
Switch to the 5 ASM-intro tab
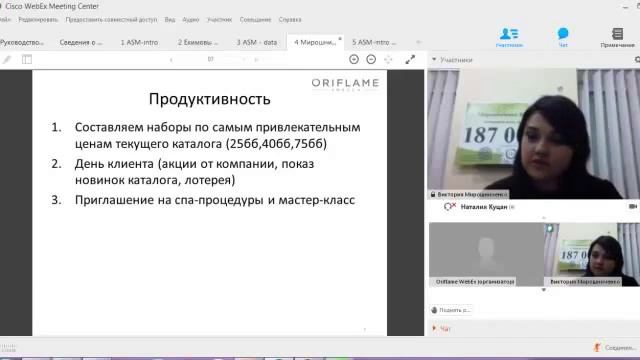pos(374,42)
